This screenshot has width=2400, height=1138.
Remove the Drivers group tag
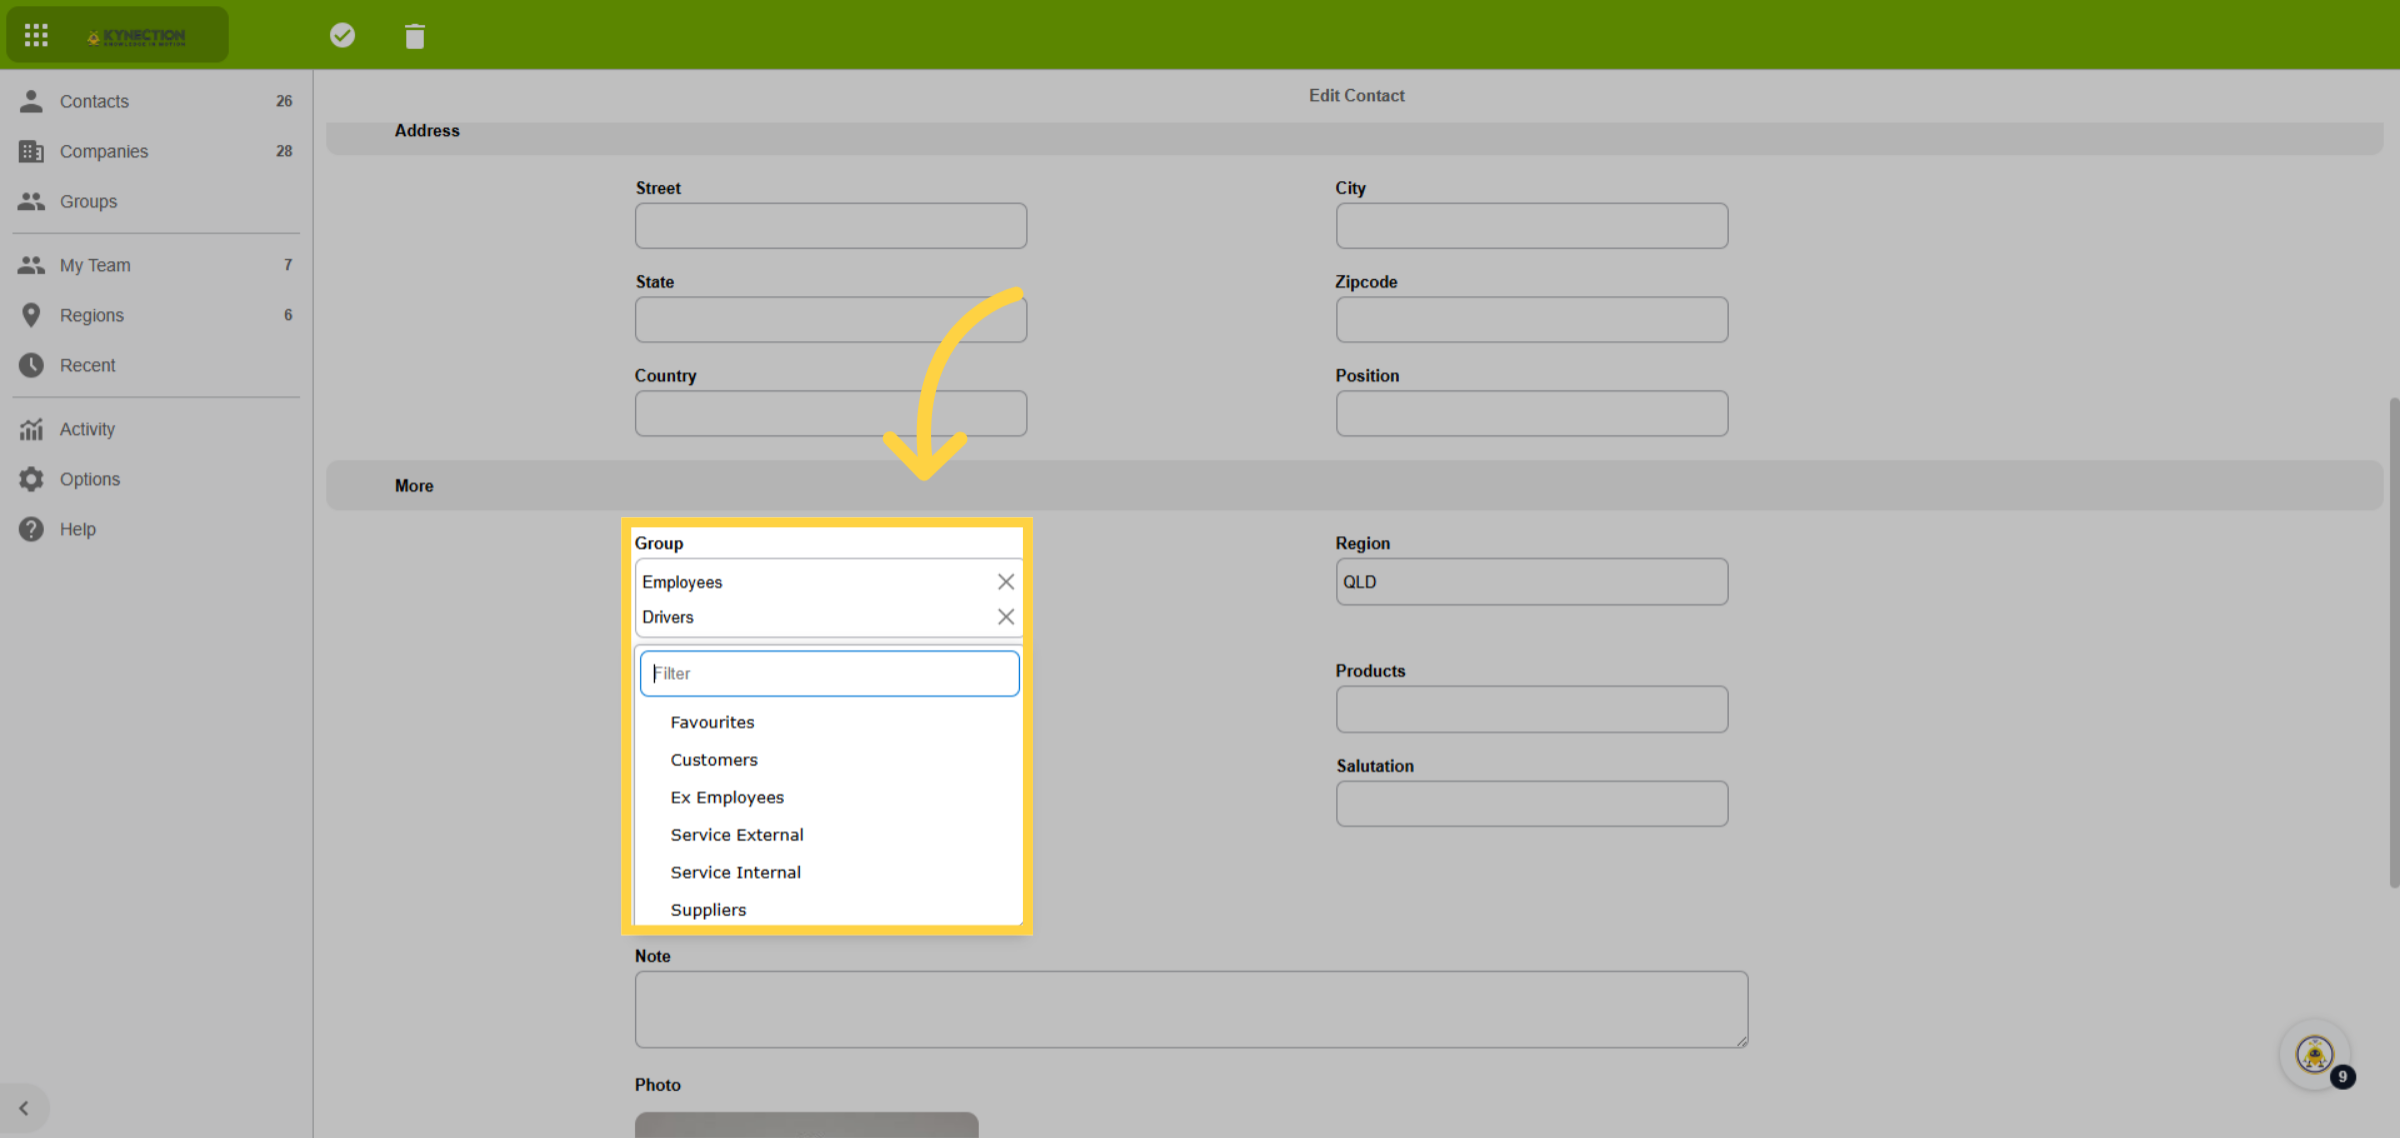pos(1006,617)
